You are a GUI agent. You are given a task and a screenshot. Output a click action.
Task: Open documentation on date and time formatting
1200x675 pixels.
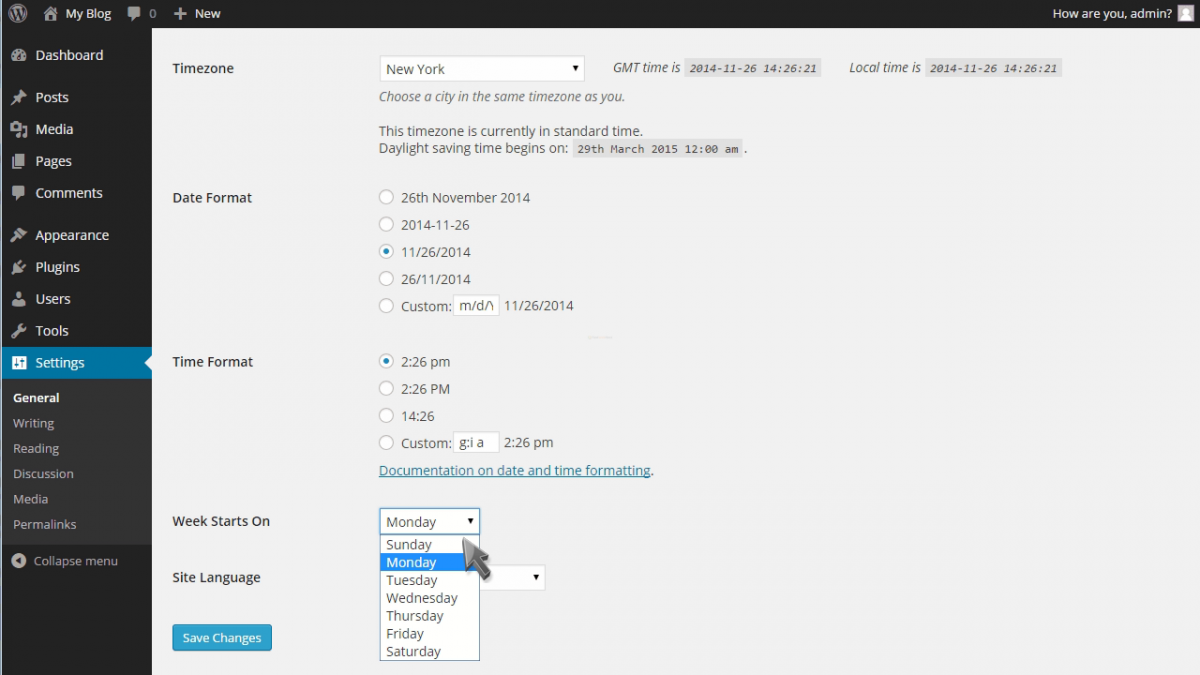(515, 470)
